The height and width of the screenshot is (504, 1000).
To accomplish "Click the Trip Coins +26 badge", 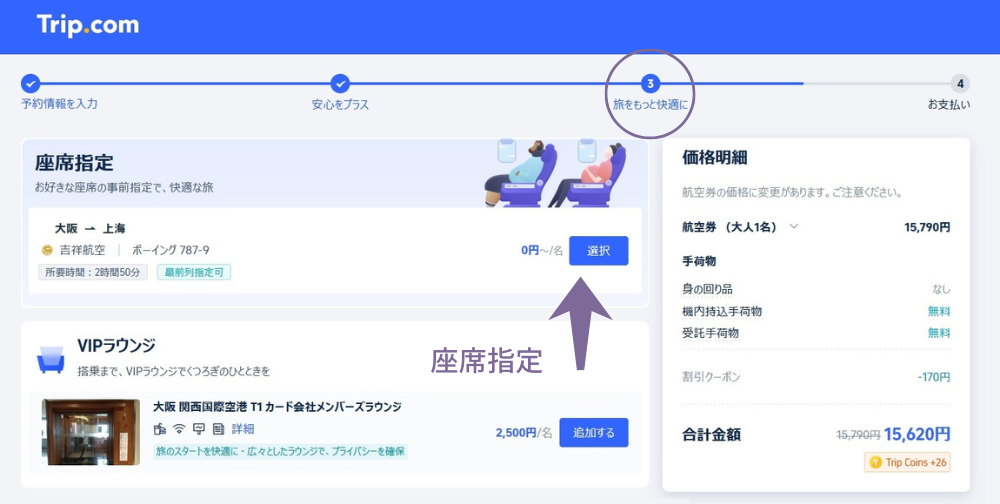I will coord(908,462).
